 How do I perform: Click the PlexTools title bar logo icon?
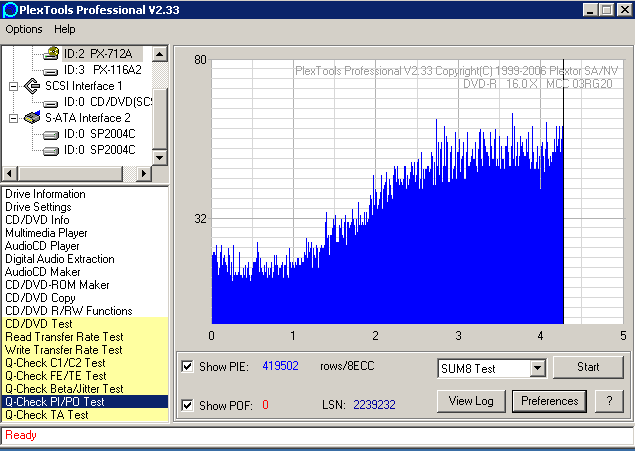click(10, 10)
